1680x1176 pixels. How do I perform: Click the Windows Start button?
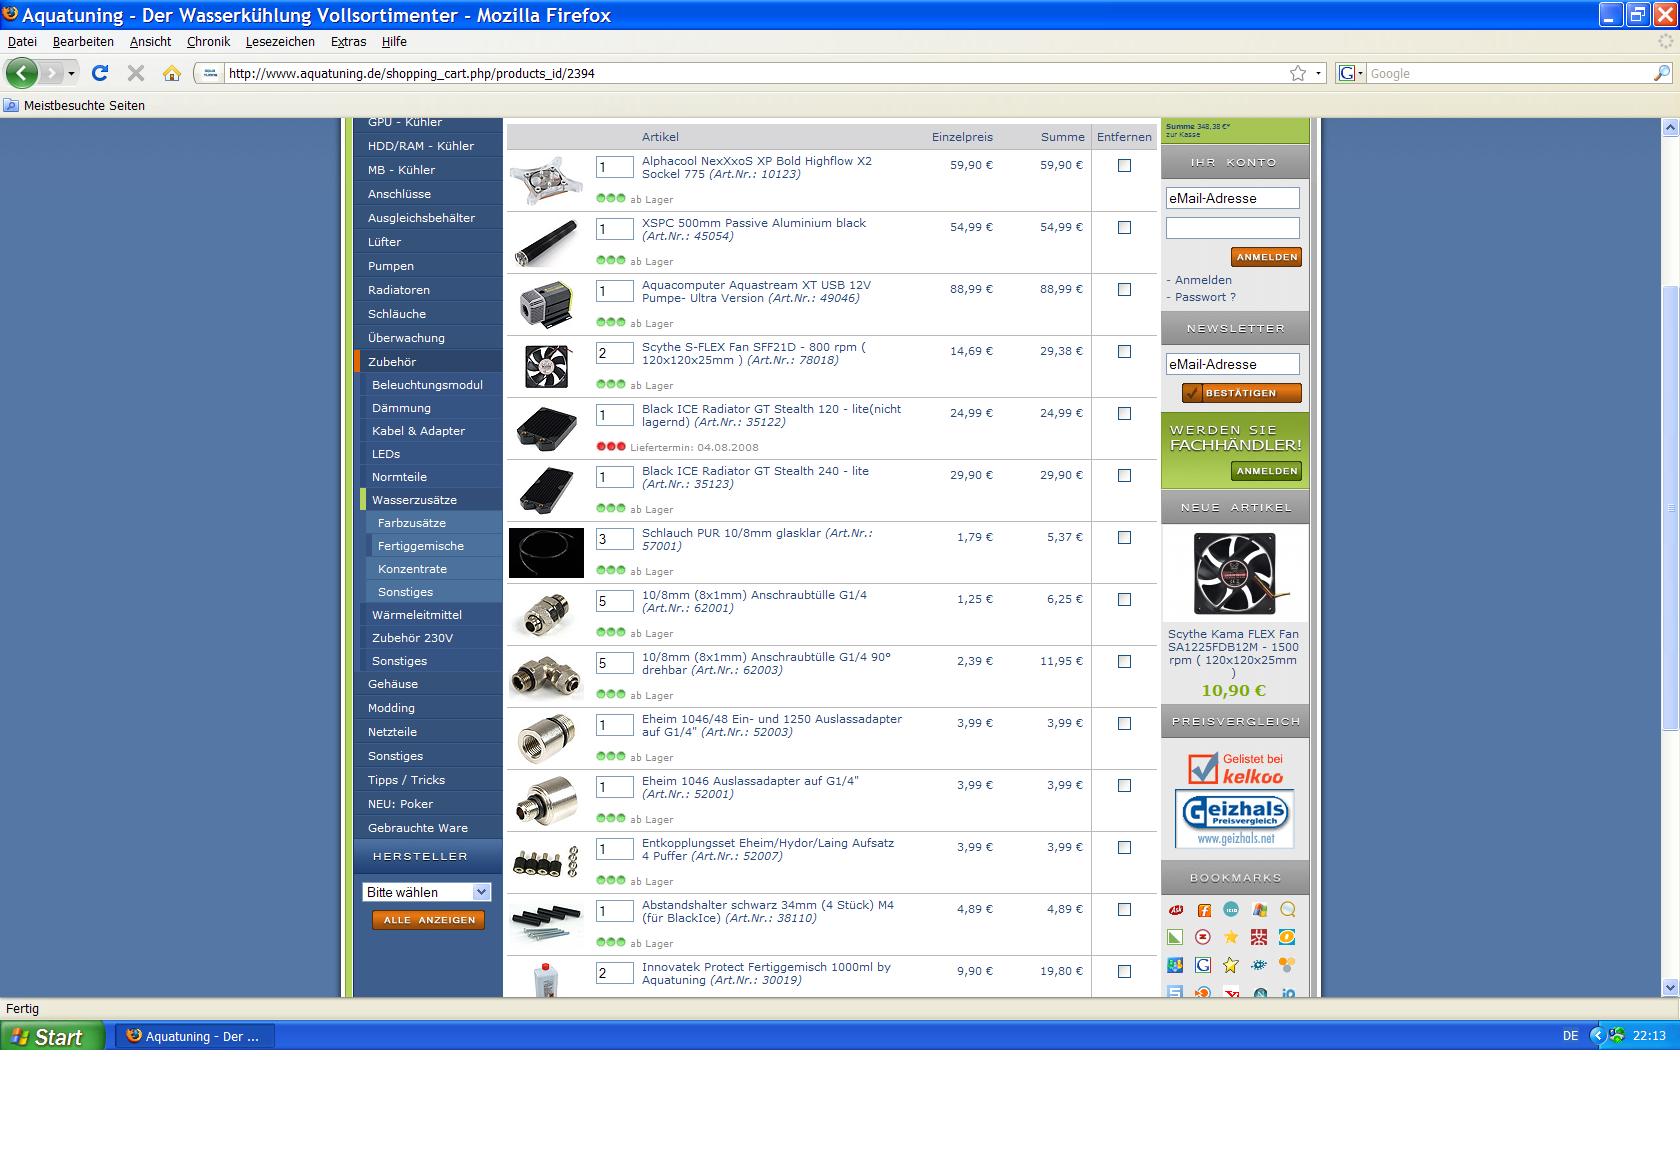(52, 1036)
